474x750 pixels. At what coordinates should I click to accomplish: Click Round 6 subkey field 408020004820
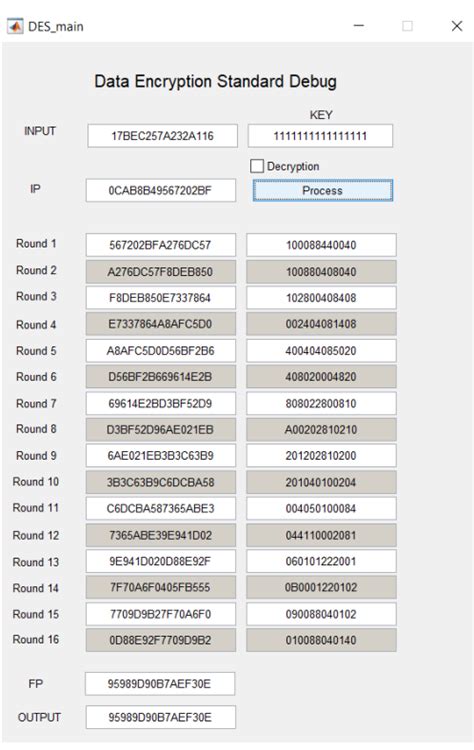pos(321,376)
